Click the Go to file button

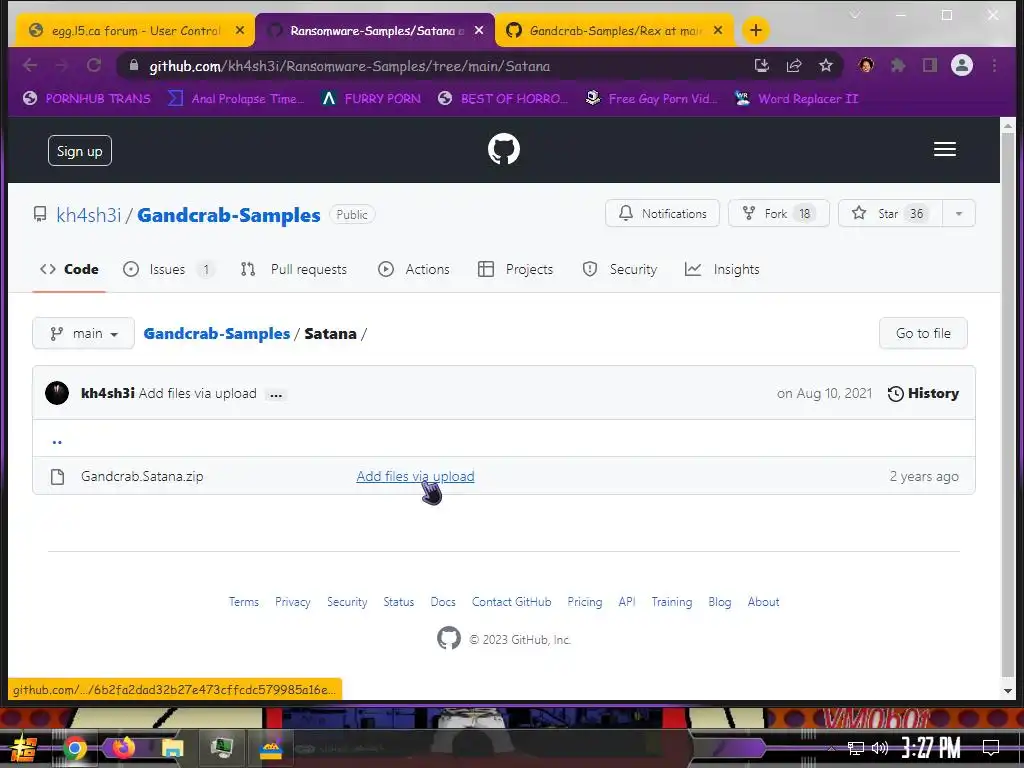pyautogui.click(x=923, y=333)
